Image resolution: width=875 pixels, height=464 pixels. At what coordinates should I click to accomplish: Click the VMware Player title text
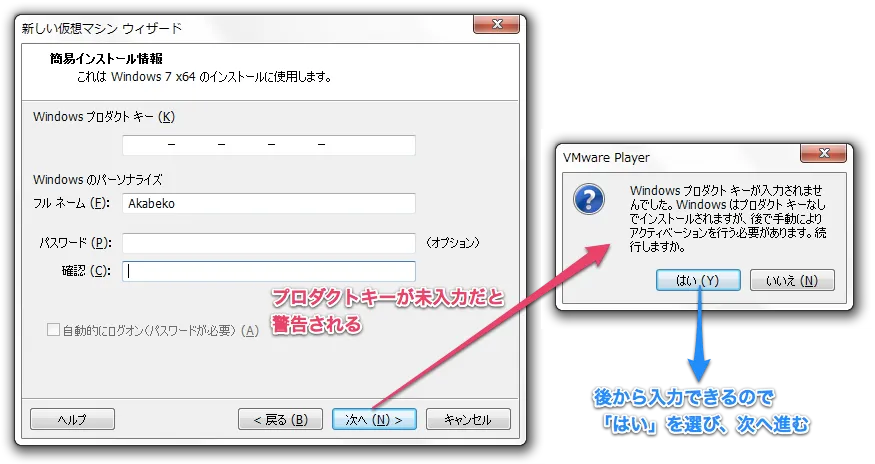point(607,157)
